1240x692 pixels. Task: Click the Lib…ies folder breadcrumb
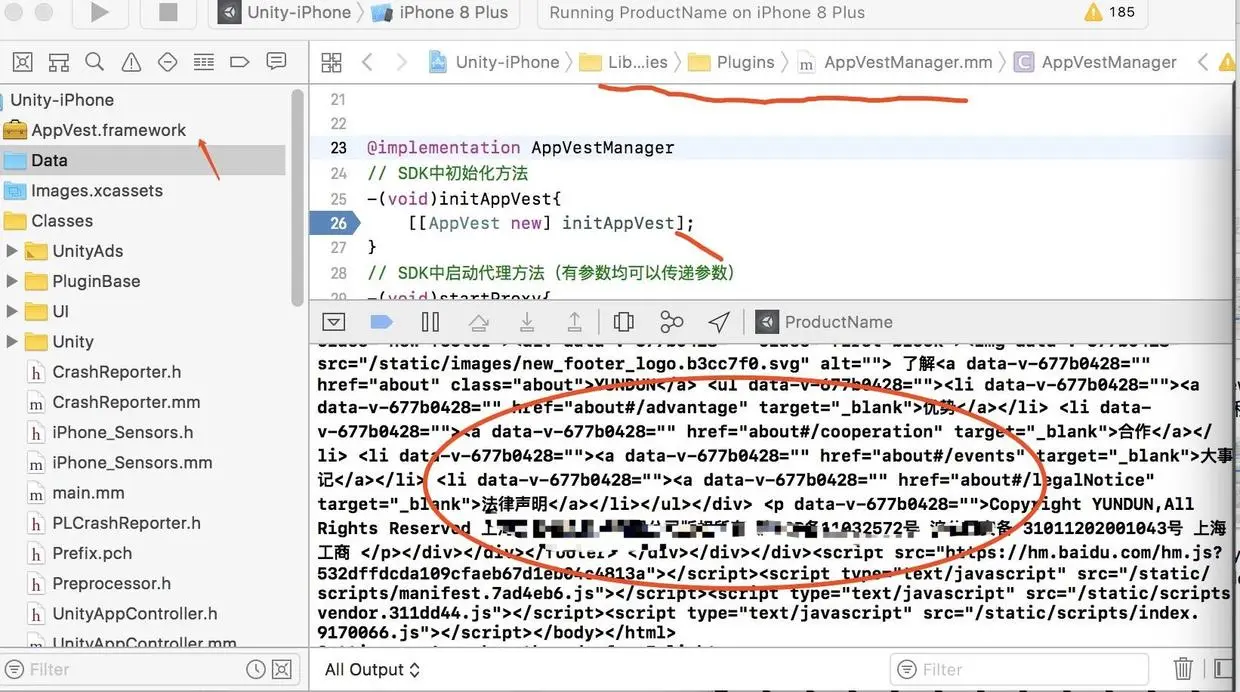[x=624, y=62]
